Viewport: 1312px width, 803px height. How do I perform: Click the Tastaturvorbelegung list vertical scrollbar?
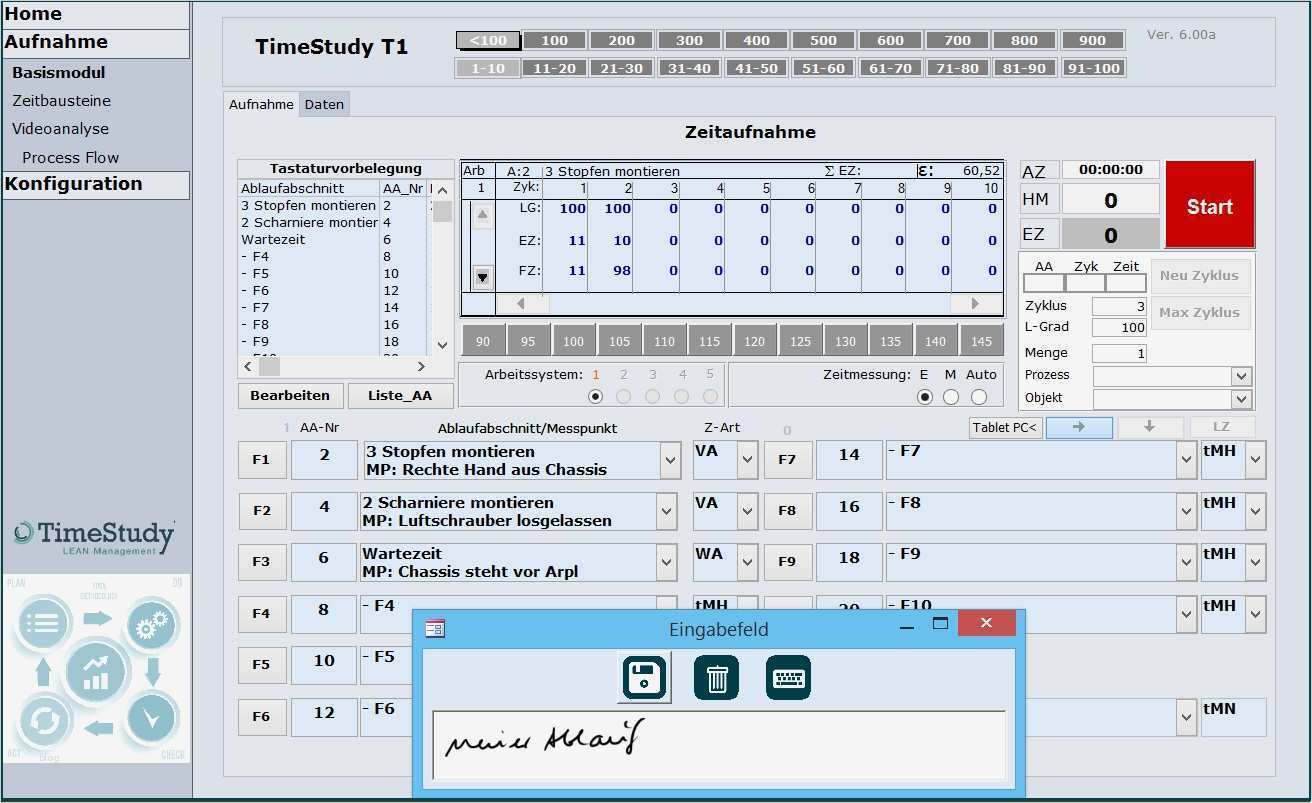442,269
